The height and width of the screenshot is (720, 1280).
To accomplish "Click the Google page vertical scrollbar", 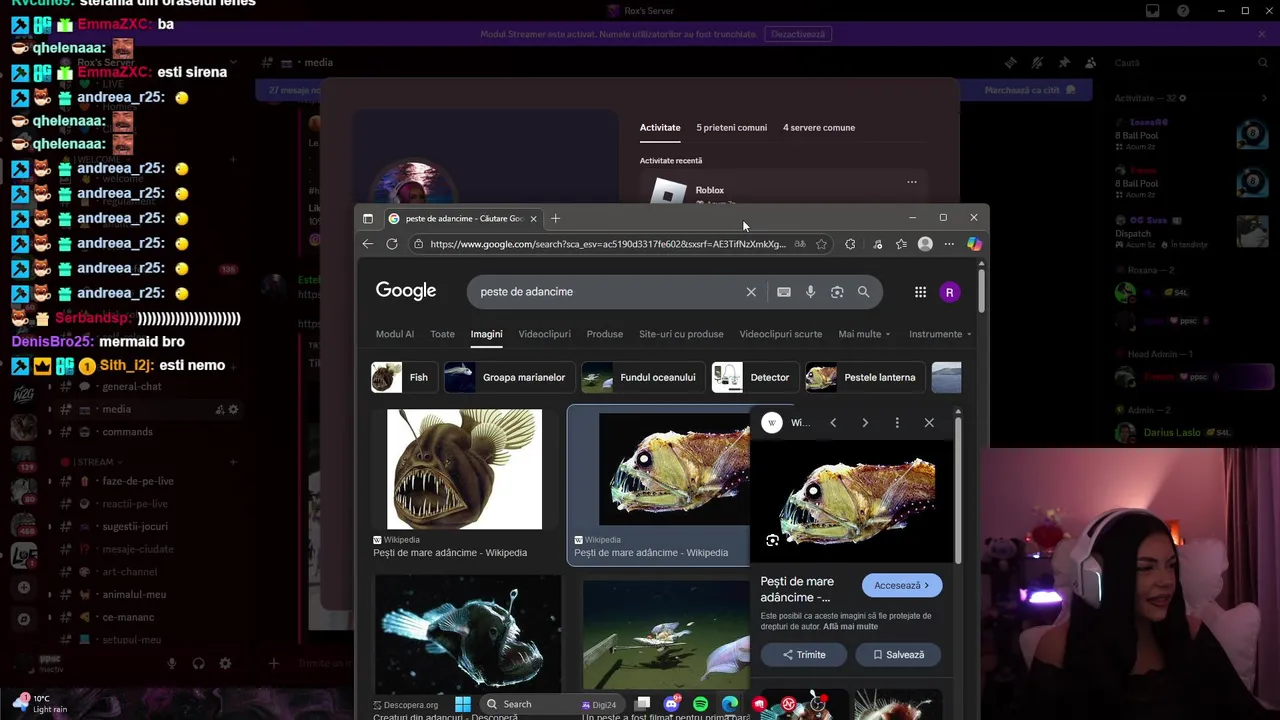I will coord(982,290).
